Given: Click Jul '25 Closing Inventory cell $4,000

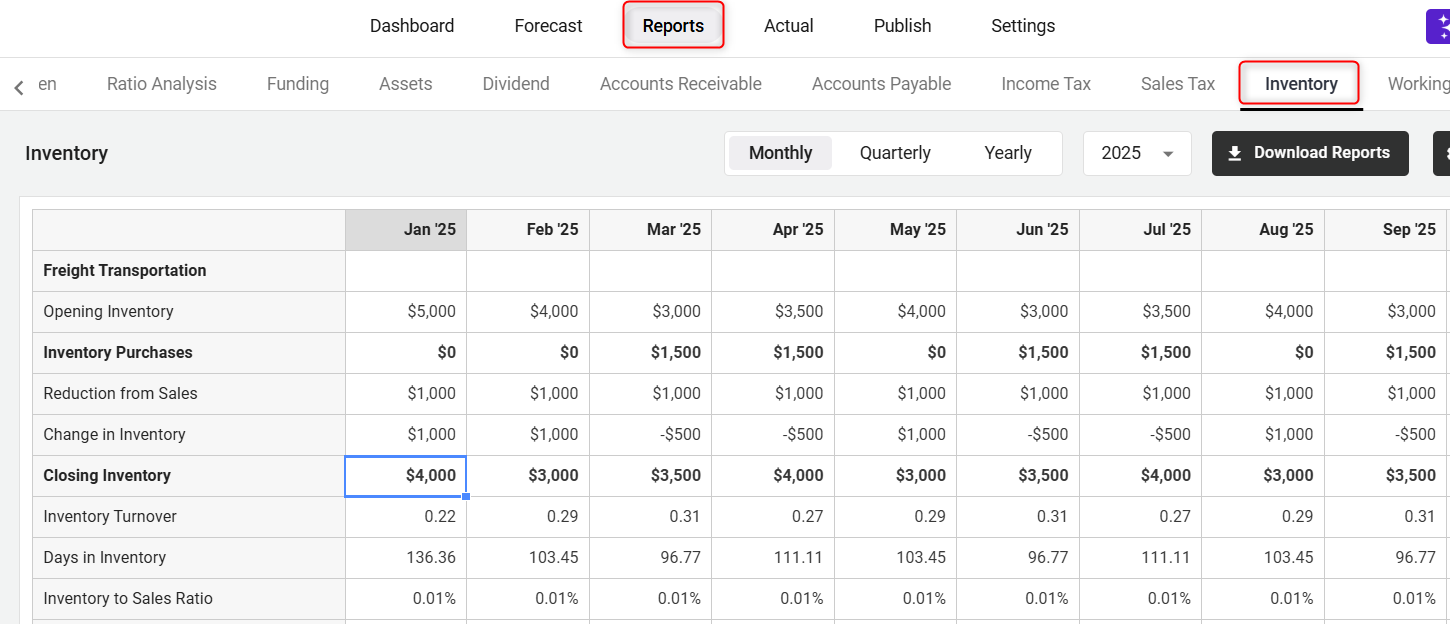Looking at the screenshot, I should 1141,476.
